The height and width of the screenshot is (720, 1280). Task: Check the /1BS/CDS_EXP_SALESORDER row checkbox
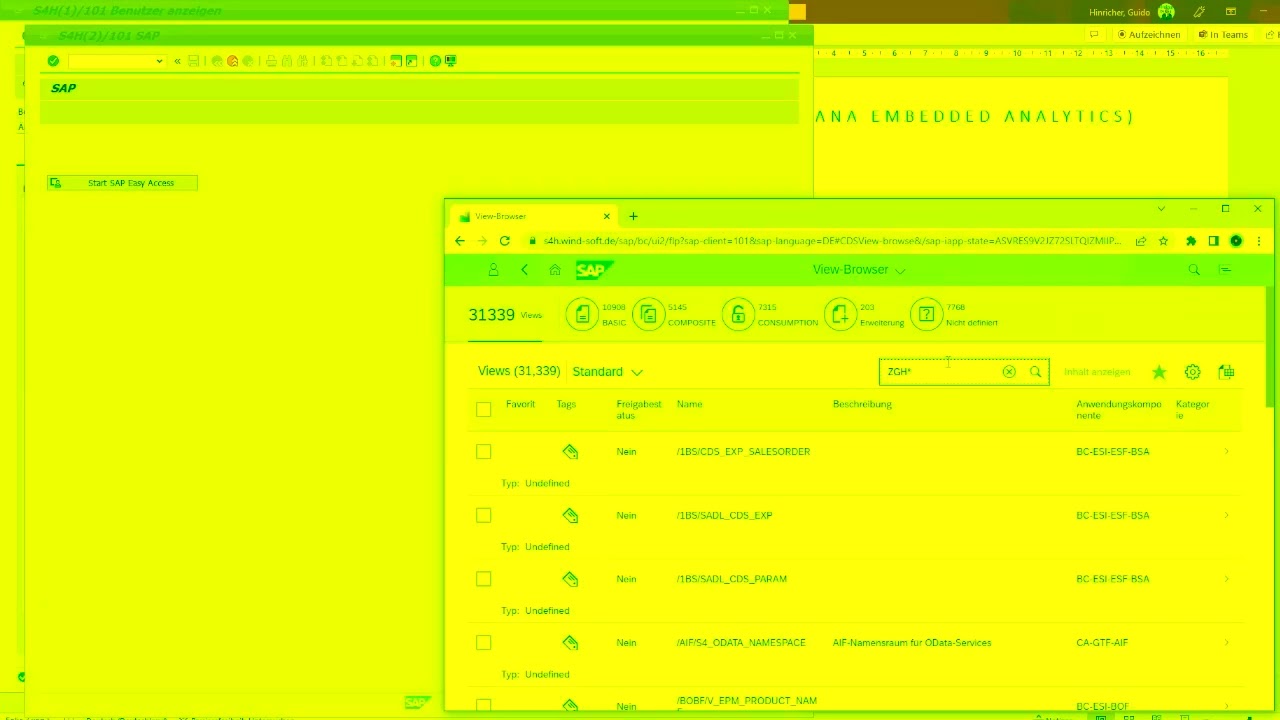pyautogui.click(x=484, y=452)
